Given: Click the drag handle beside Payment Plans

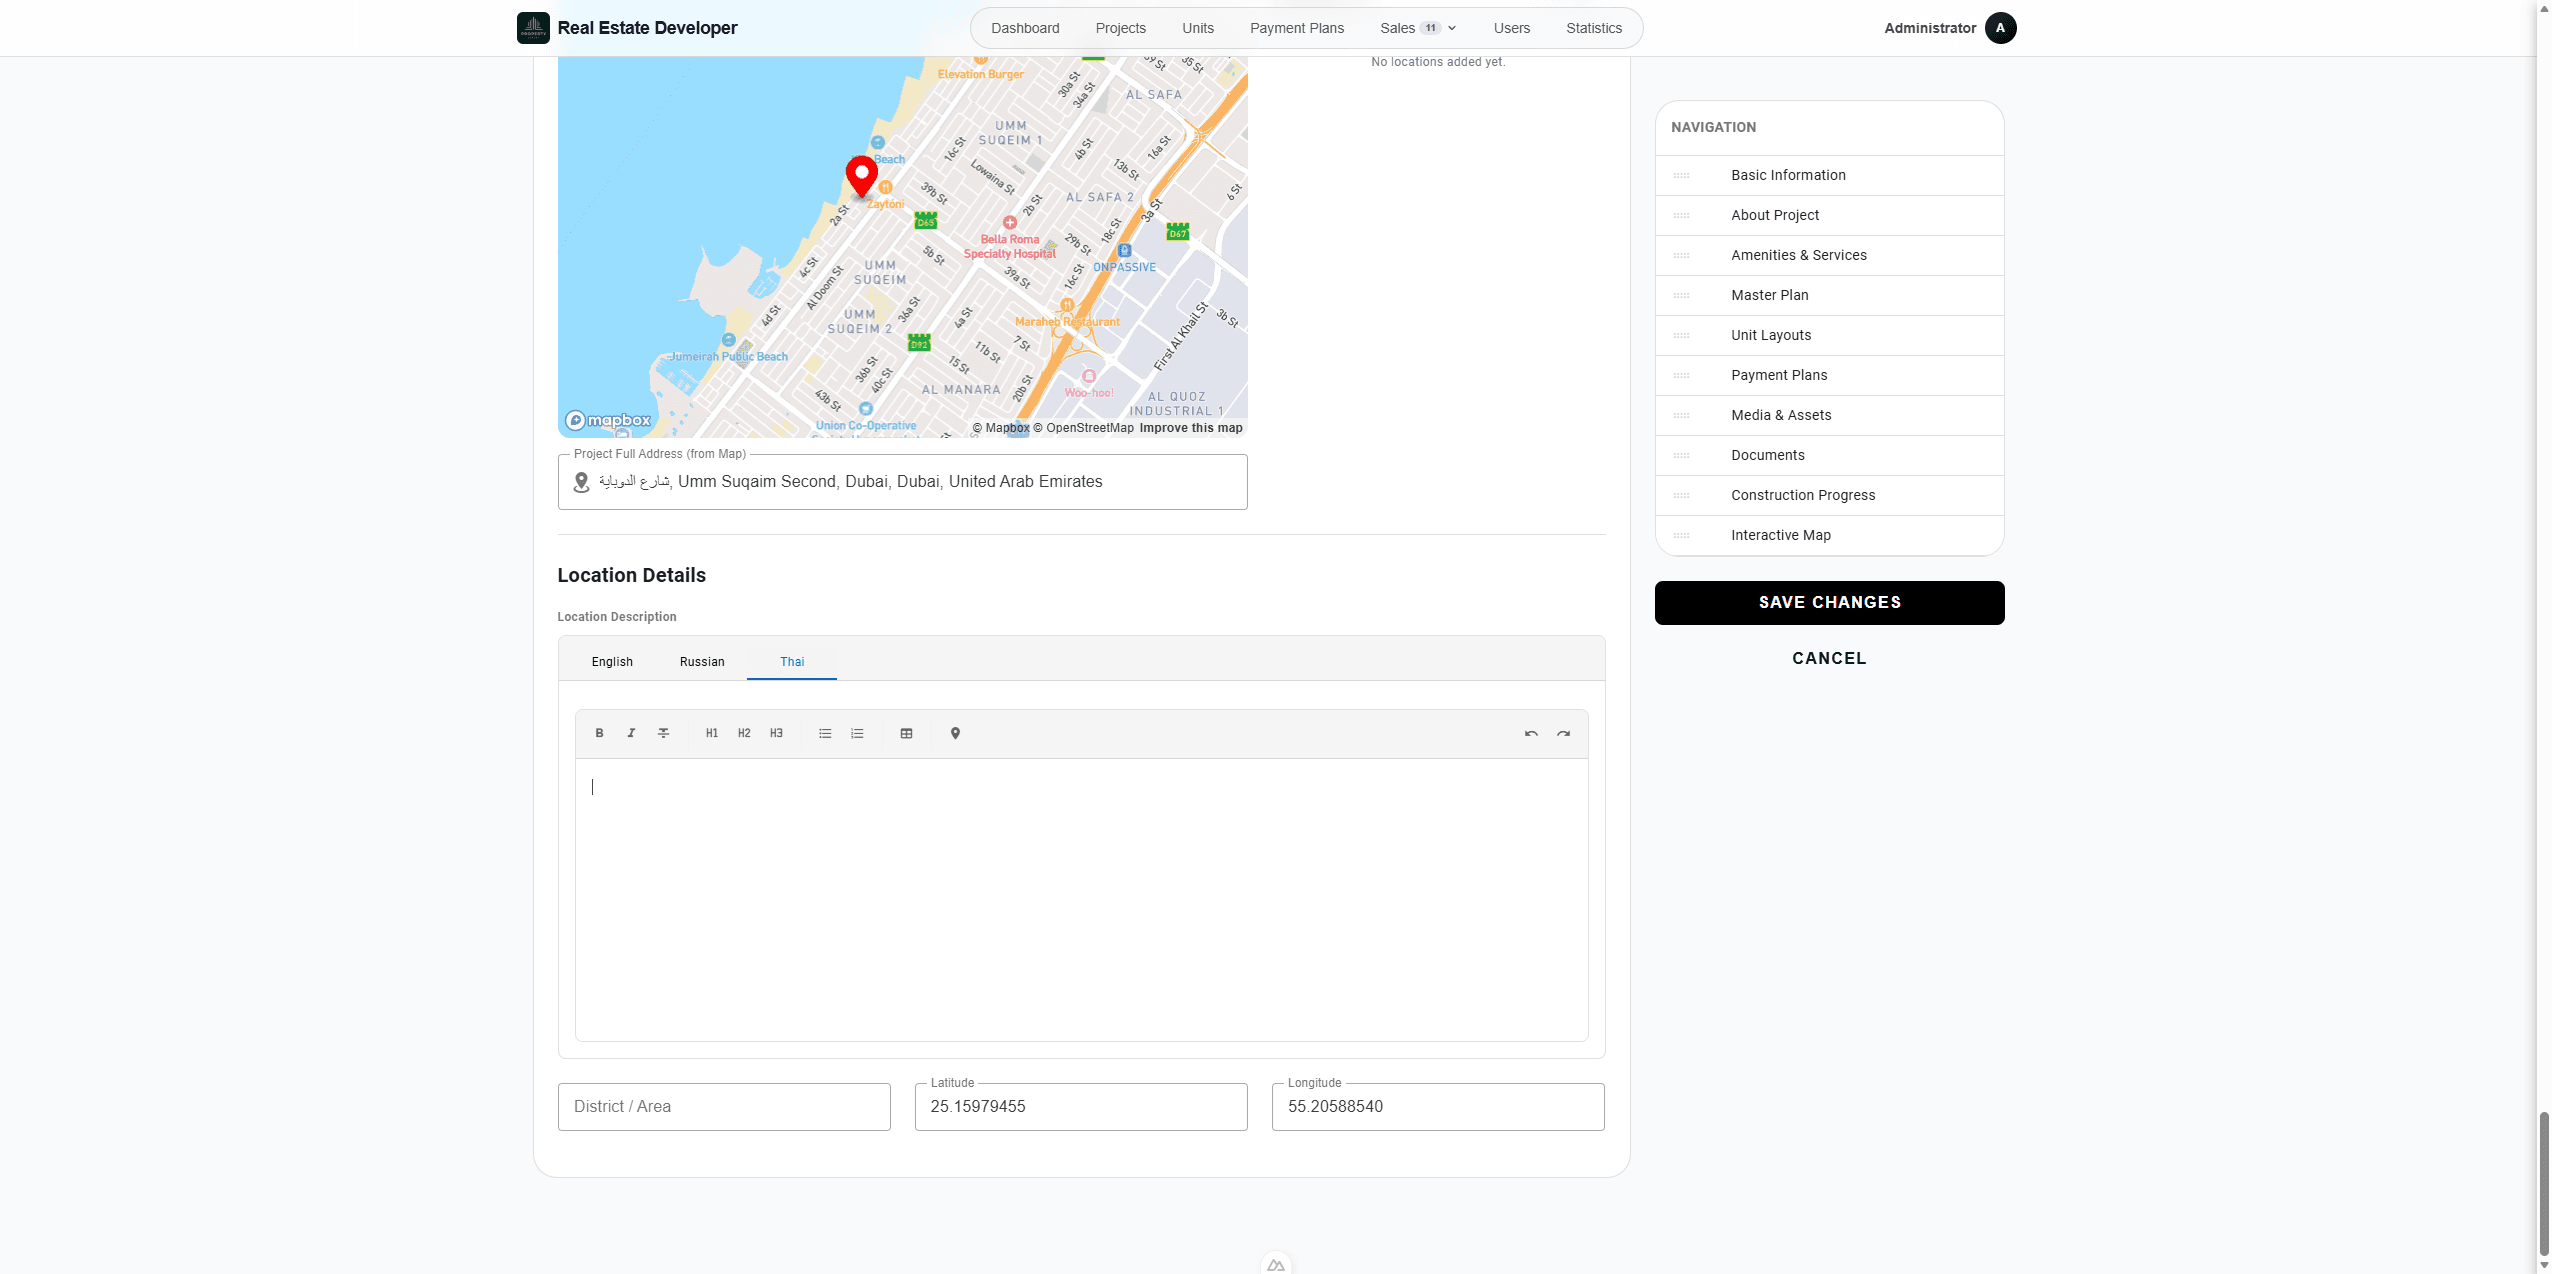Looking at the screenshot, I should (1681, 375).
